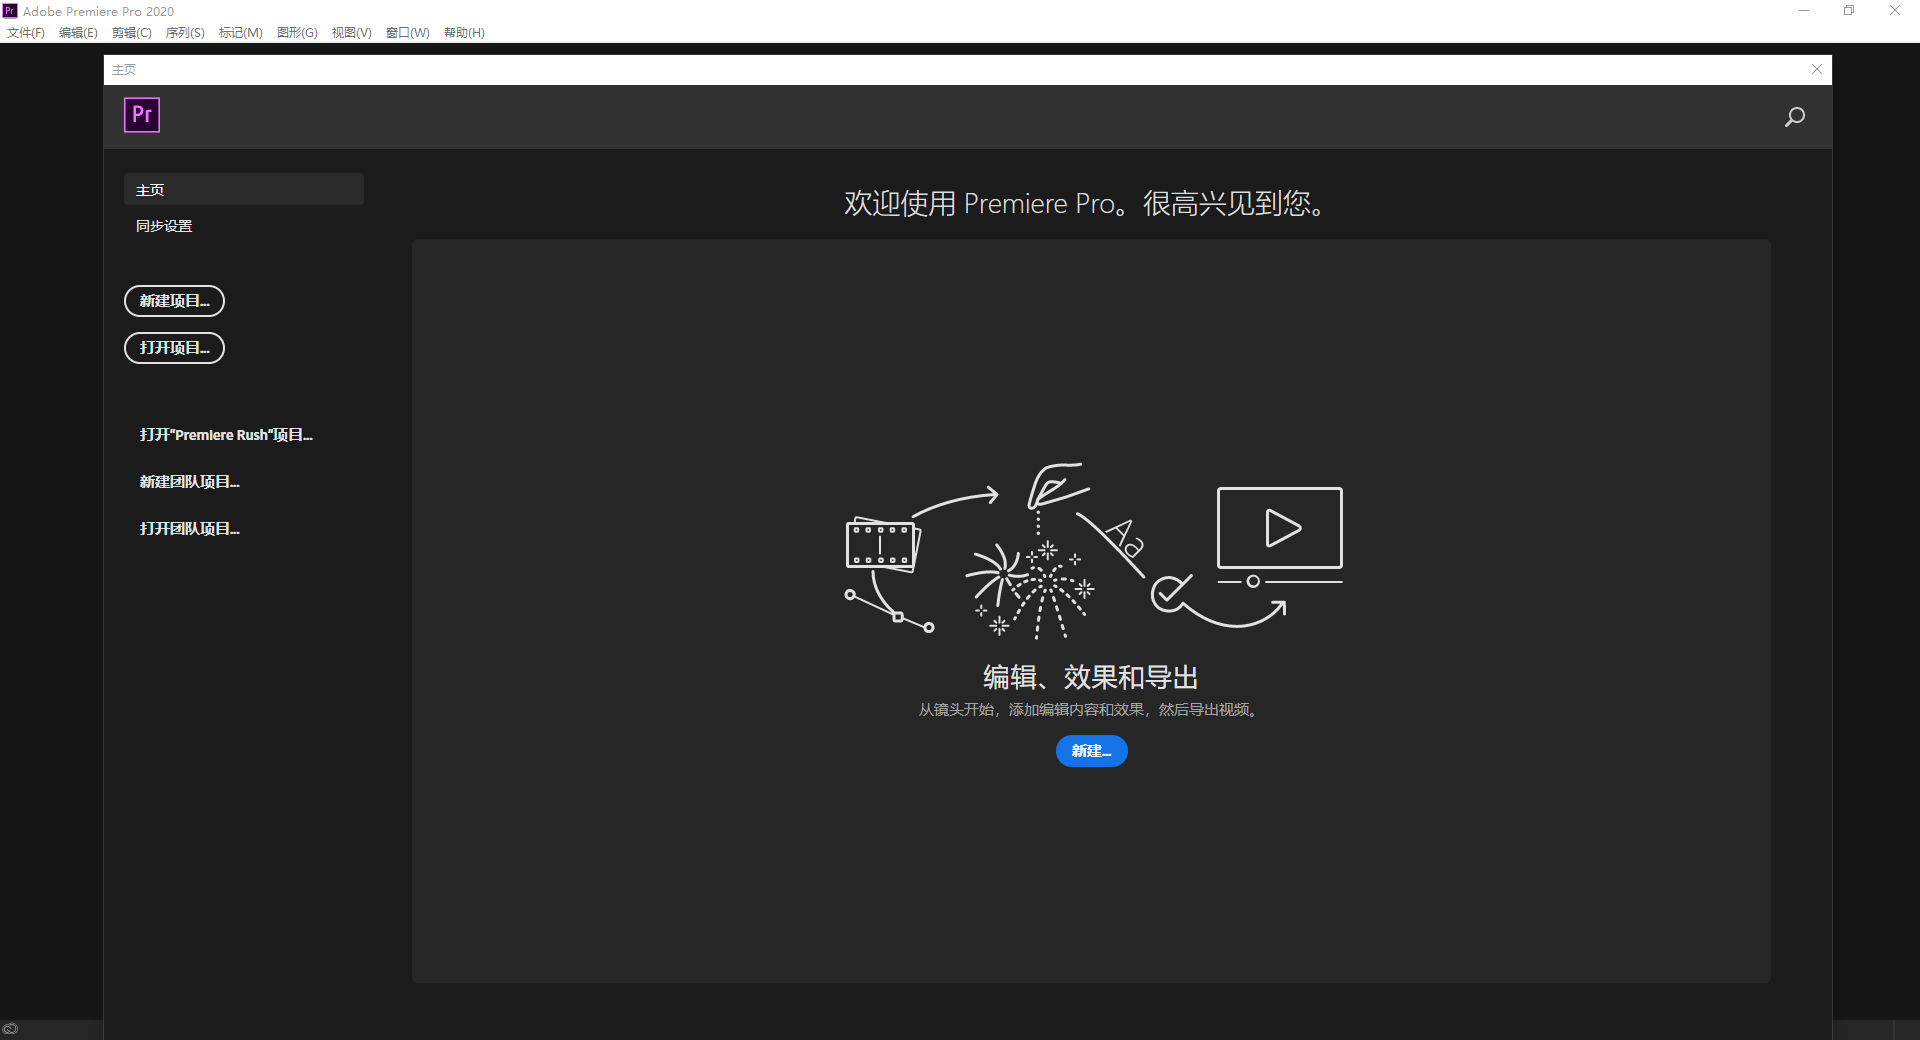Viewport: 1920px width, 1040px height.
Task: Open the 图形 menu
Action: 296,32
